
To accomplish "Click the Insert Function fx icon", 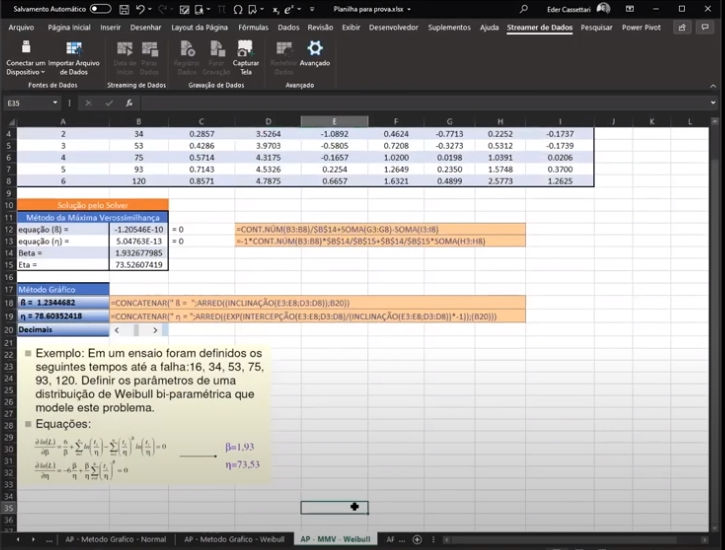I will click(x=129, y=103).
